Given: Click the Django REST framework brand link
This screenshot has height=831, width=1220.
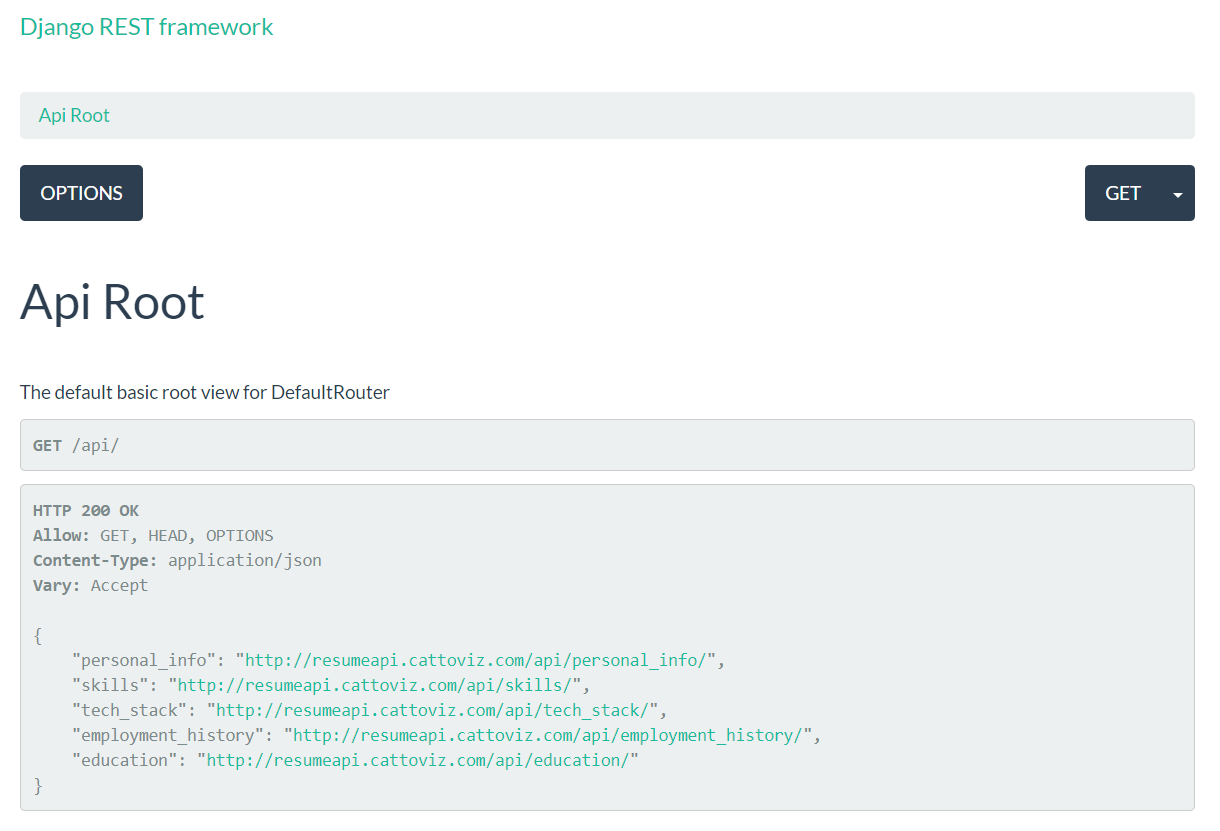Looking at the screenshot, I should click(146, 27).
